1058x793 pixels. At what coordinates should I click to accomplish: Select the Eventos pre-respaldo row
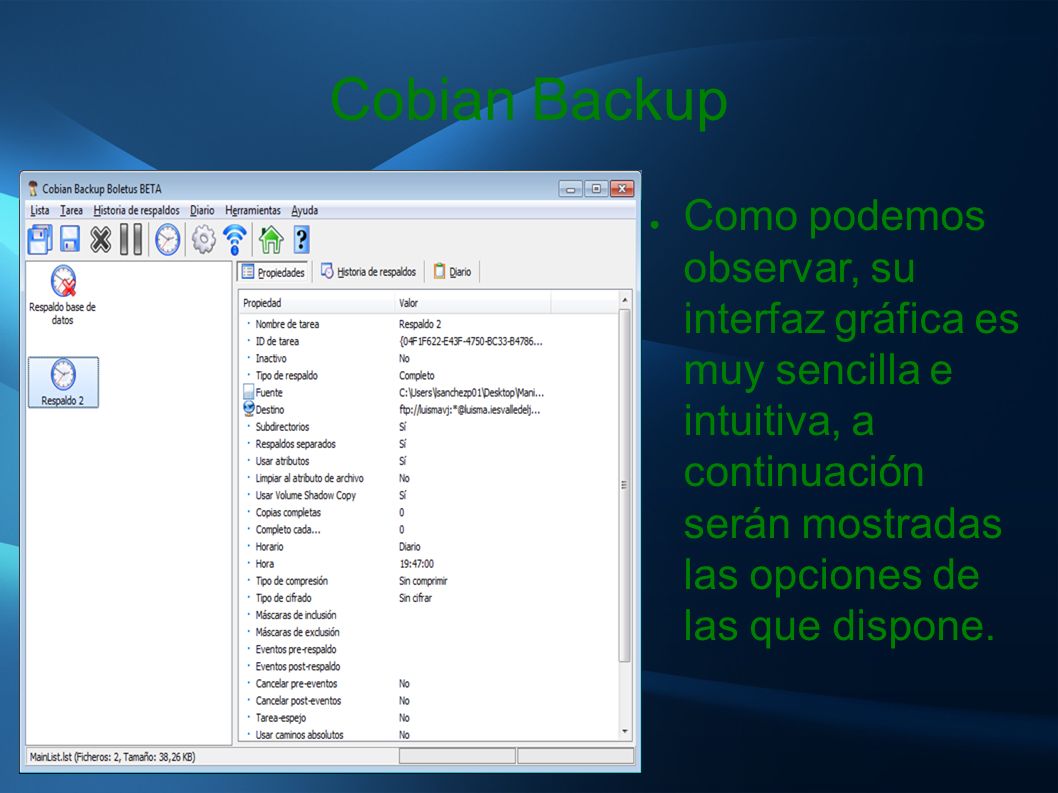tap(428, 649)
